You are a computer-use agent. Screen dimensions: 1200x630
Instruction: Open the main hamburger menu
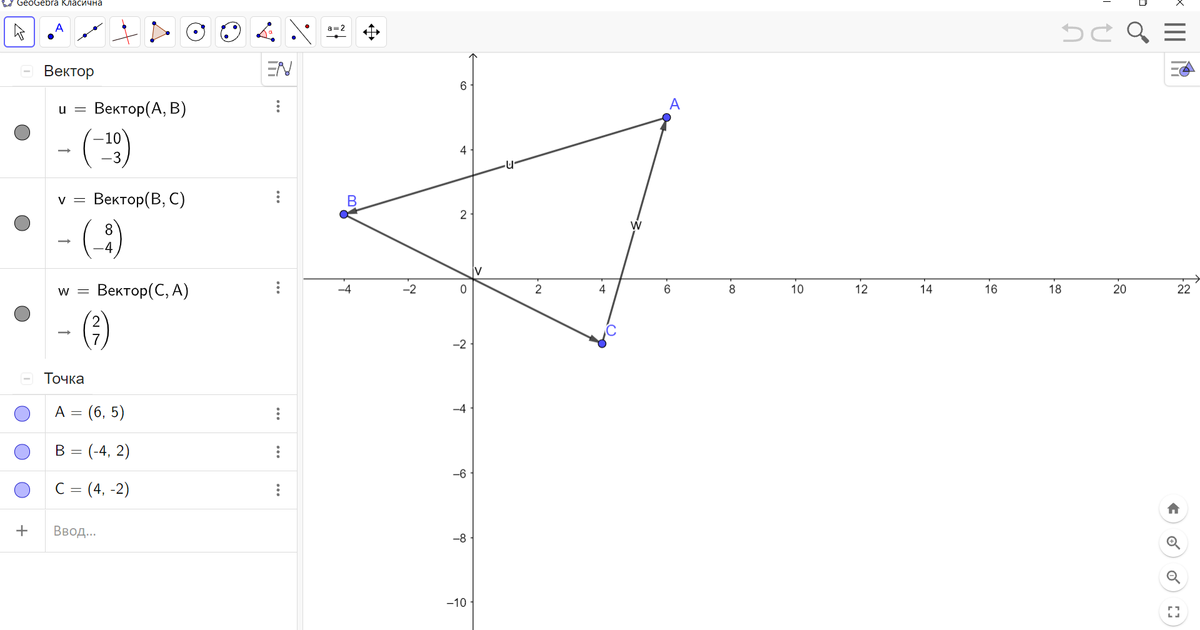pos(1175,31)
